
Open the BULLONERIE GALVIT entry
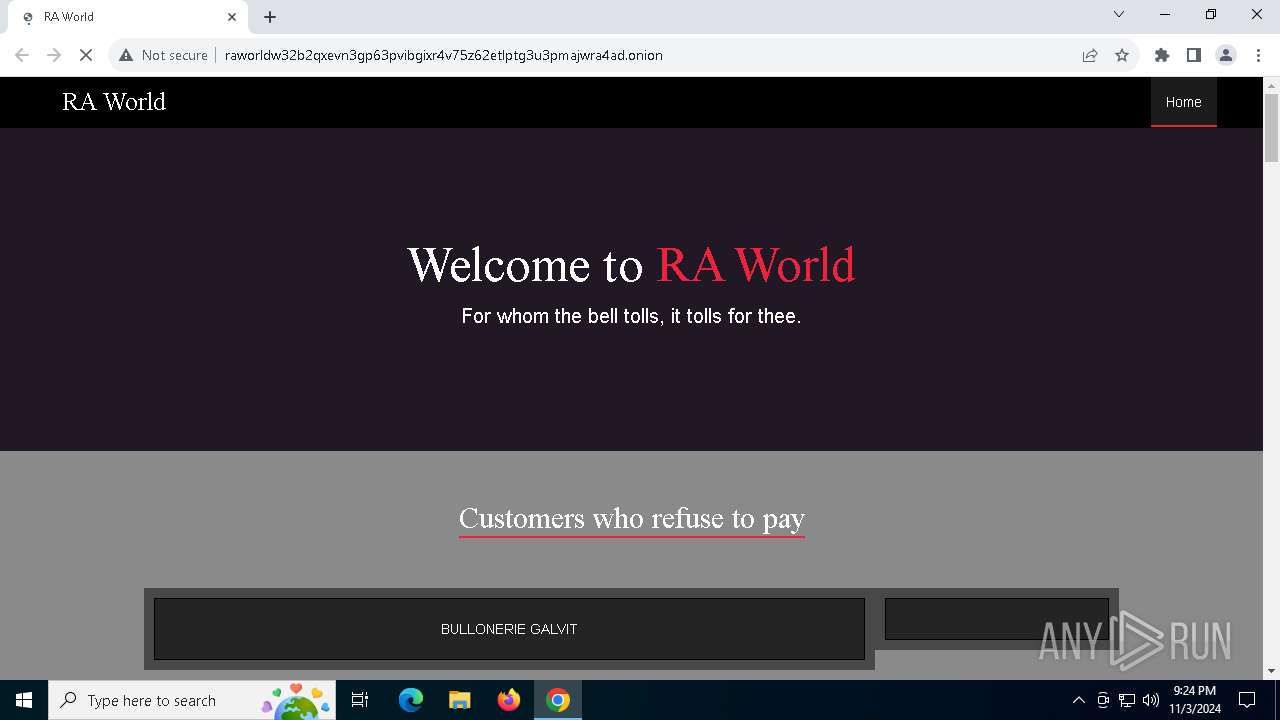(509, 629)
